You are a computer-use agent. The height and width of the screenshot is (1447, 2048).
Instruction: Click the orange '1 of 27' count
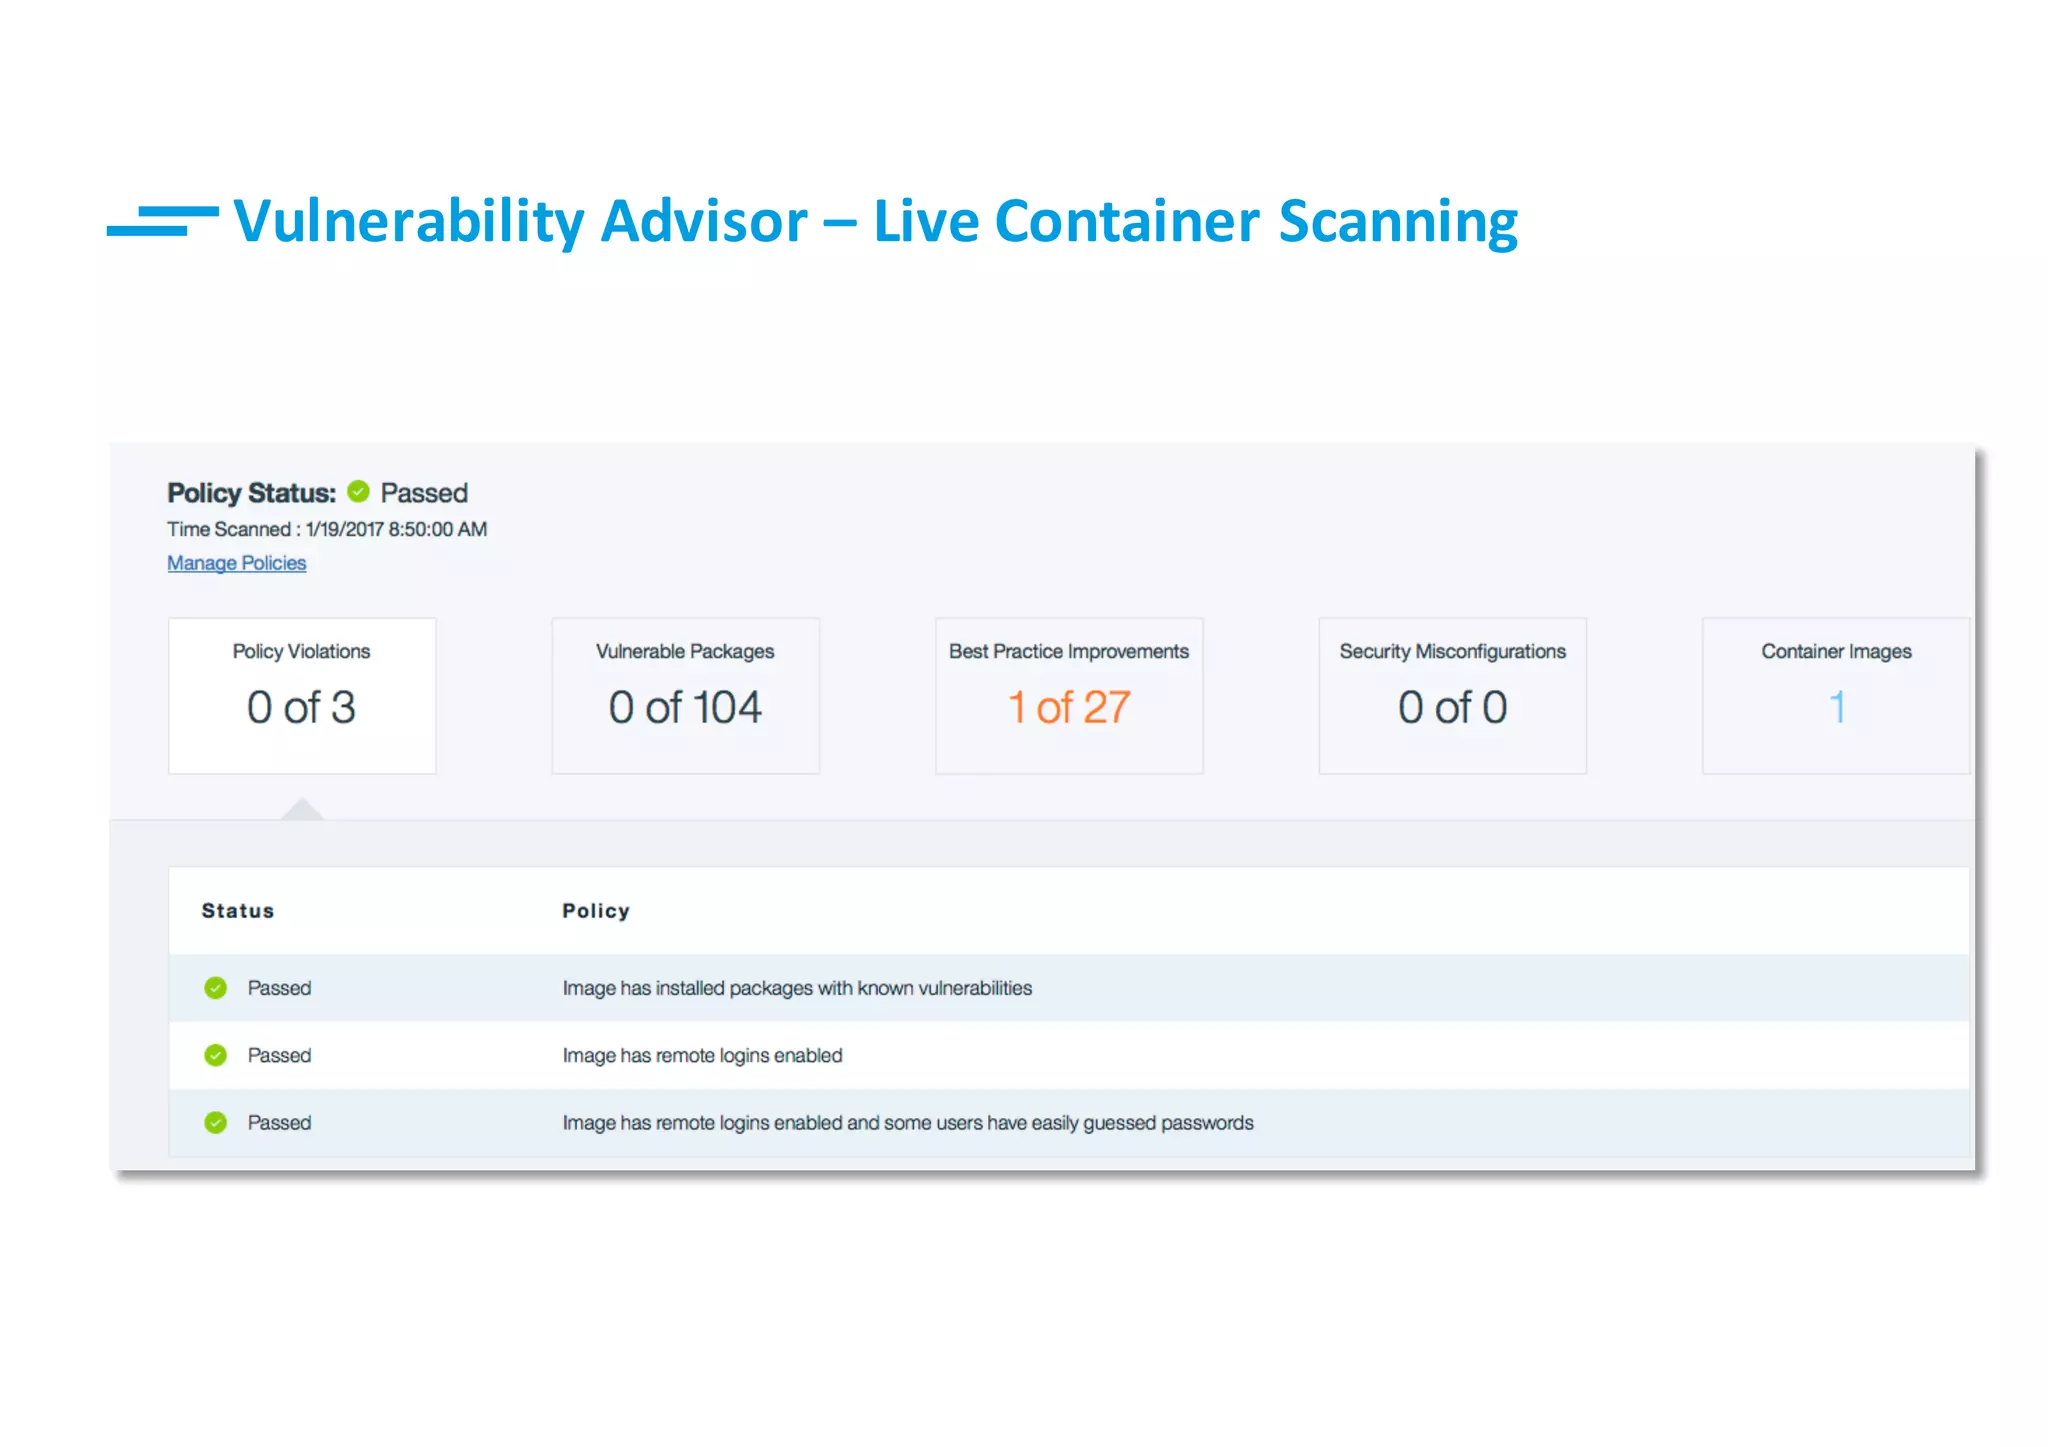[x=1069, y=708]
